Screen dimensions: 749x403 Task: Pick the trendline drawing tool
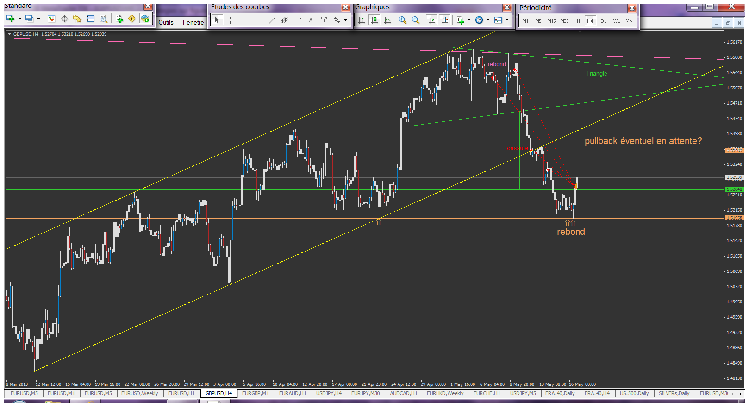(272, 21)
